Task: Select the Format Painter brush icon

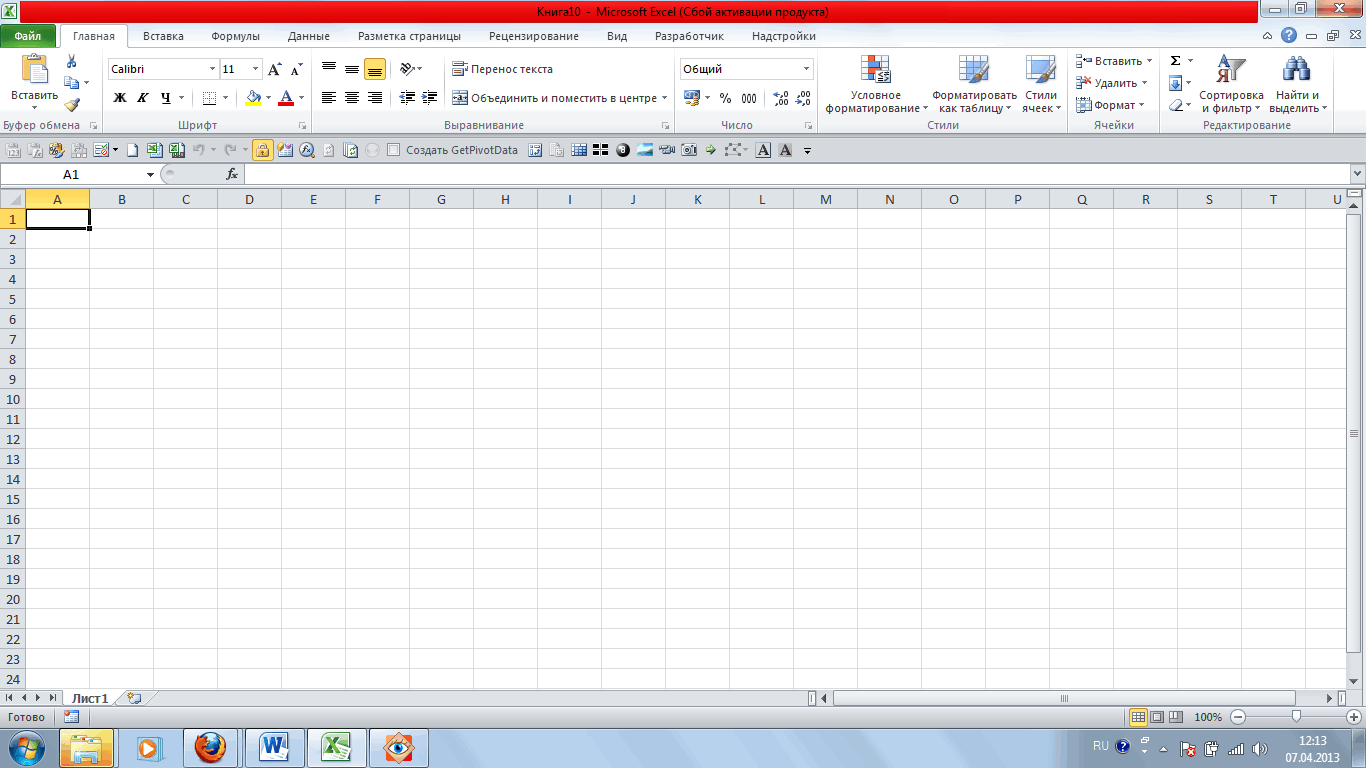Action: (71, 103)
